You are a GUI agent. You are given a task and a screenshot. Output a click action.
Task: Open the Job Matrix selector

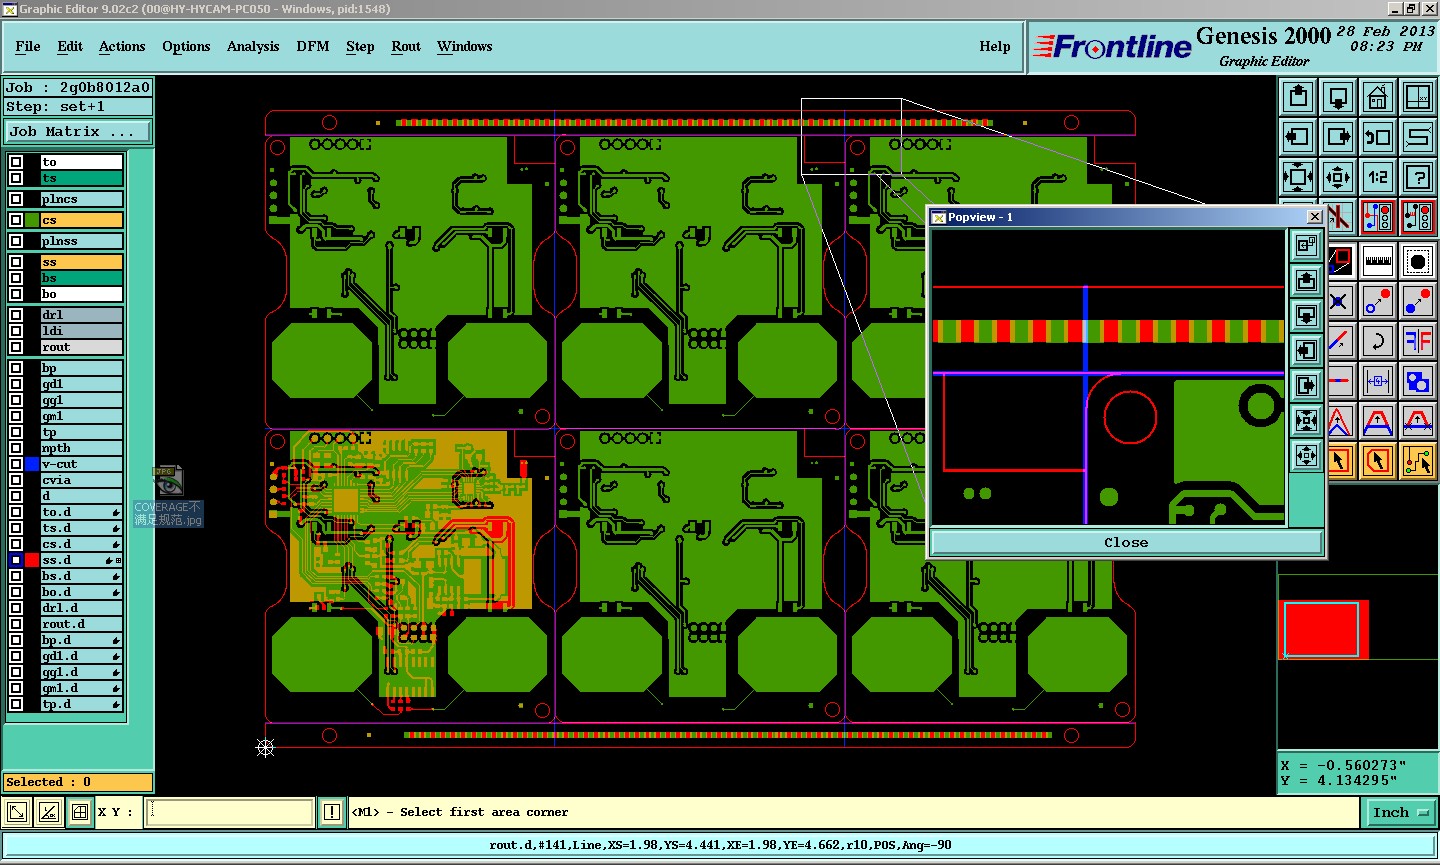[x=78, y=131]
